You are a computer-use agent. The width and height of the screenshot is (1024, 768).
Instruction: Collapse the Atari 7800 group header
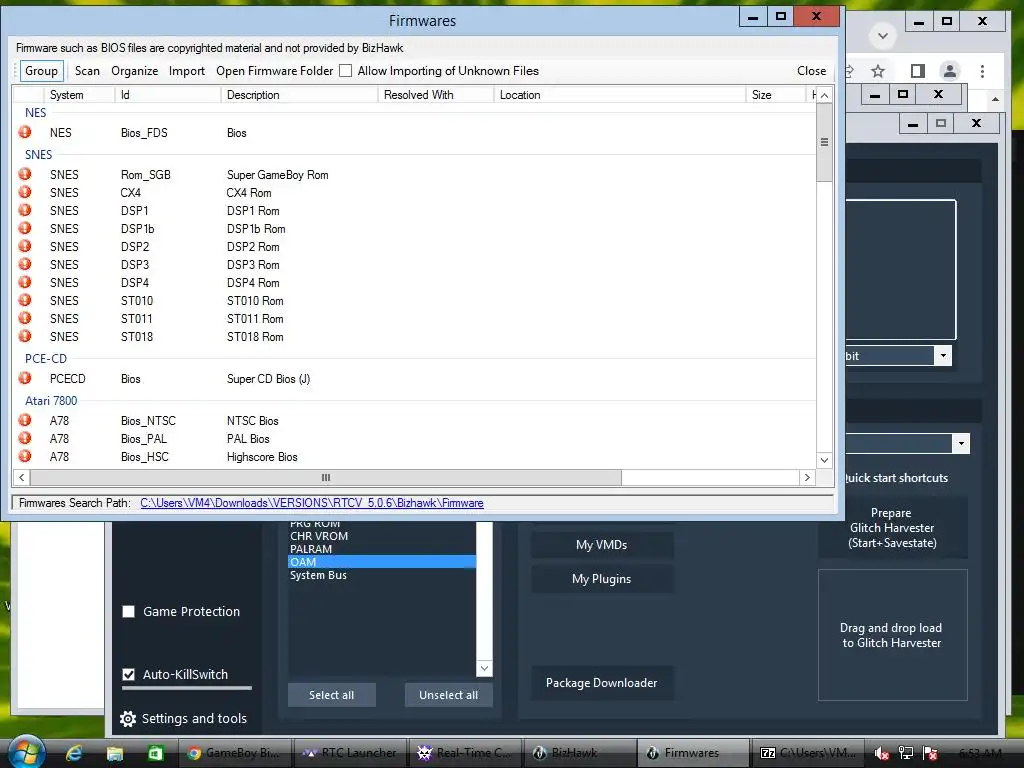(x=51, y=400)
